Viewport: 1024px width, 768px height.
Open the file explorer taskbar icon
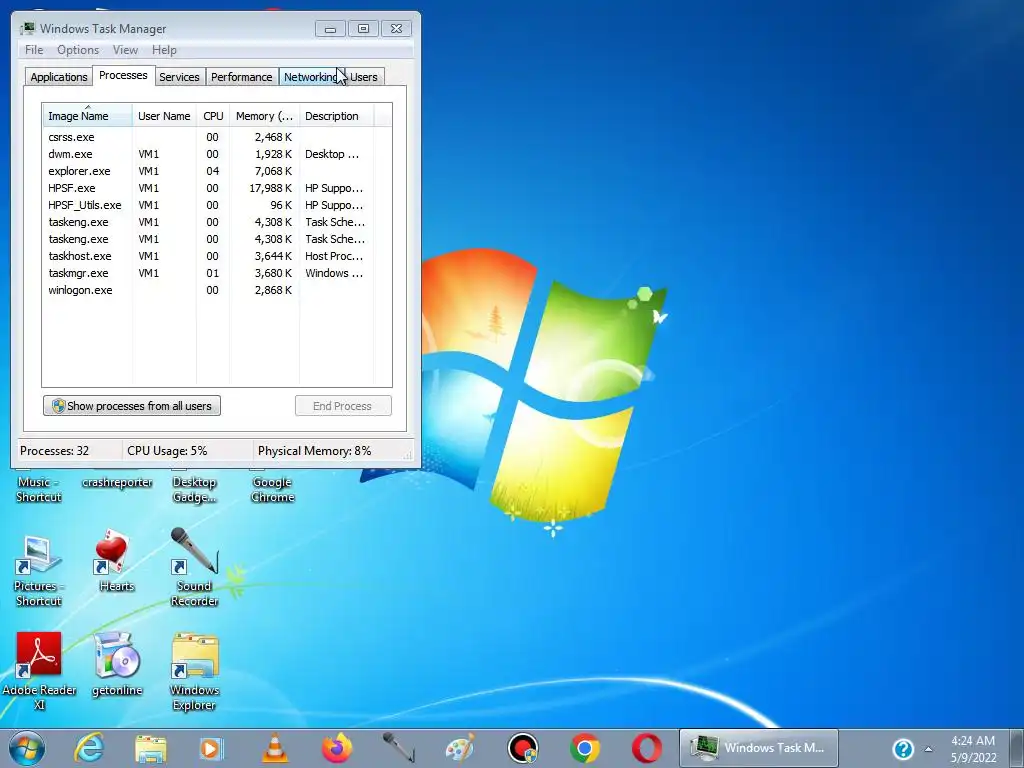151,748
